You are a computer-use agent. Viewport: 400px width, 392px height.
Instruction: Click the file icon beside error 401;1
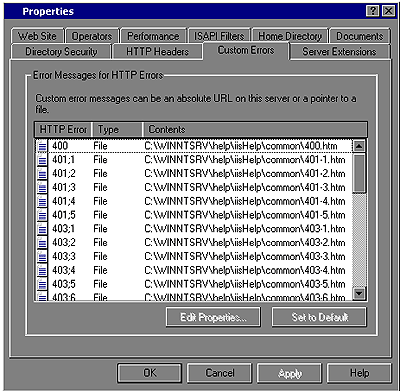pos(42,160)
